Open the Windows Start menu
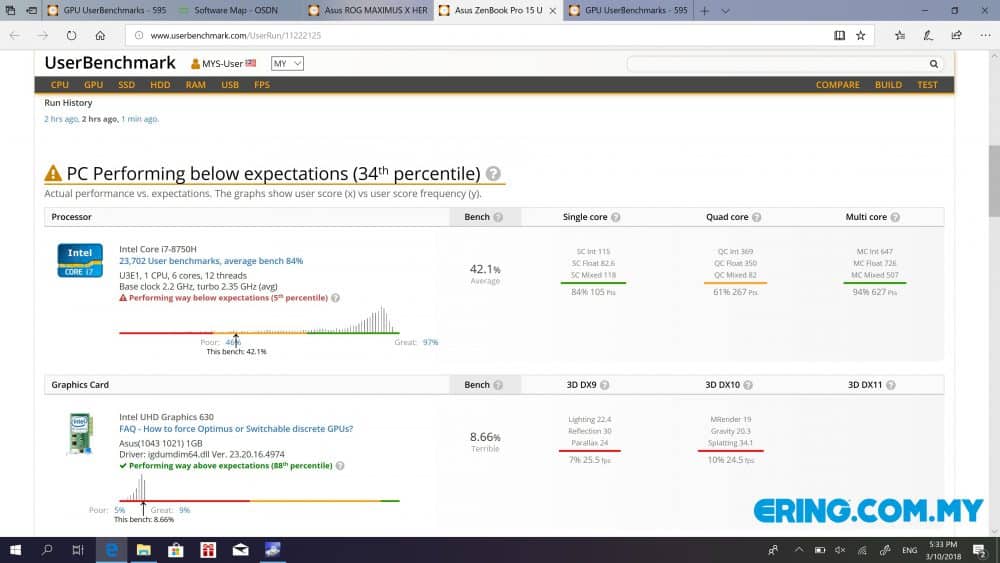 pyautogui.click(x=15, y=550)
